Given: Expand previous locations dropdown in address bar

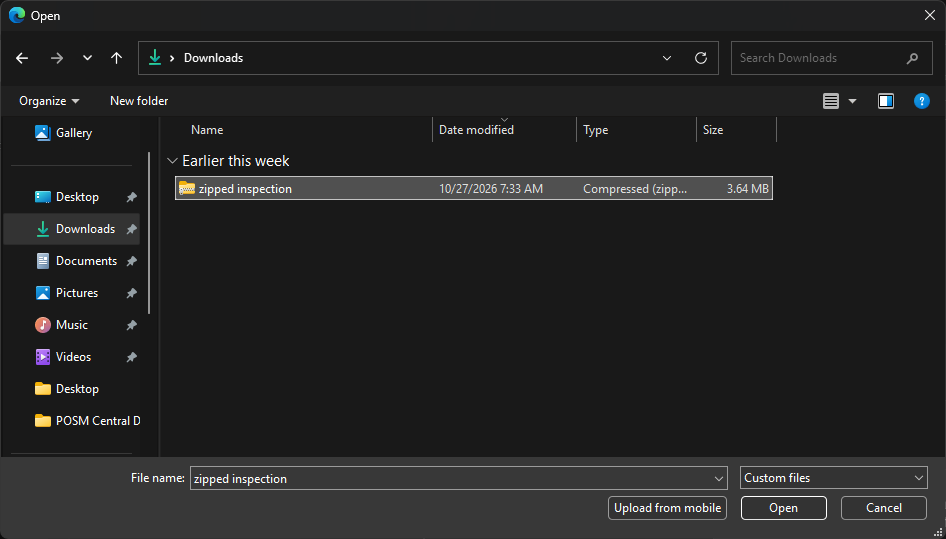Looking at the screenshot, I should coord(667,58).
